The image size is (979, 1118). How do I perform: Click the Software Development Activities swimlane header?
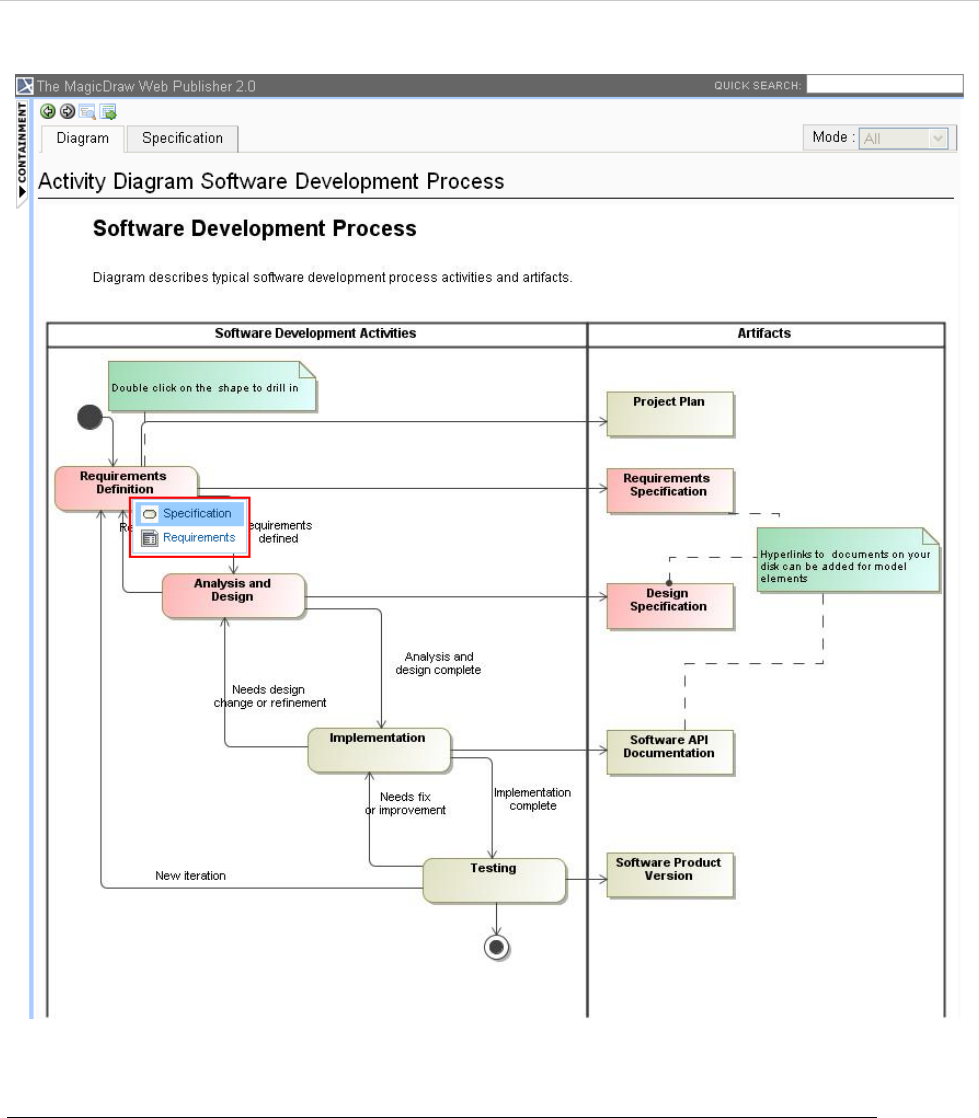pos(316,334)
